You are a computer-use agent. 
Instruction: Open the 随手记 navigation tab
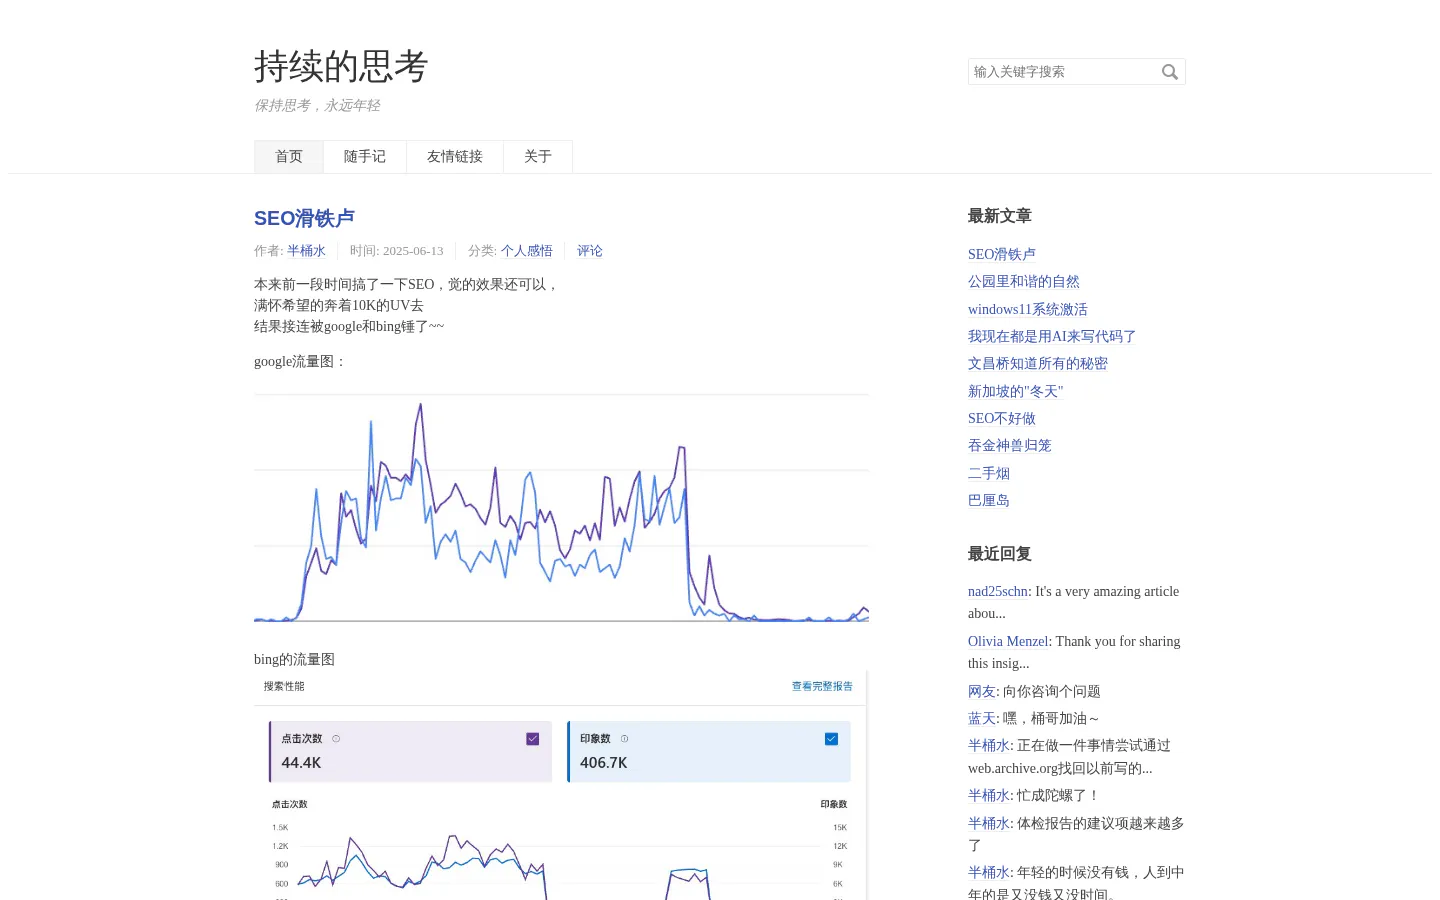pos(365,157)
